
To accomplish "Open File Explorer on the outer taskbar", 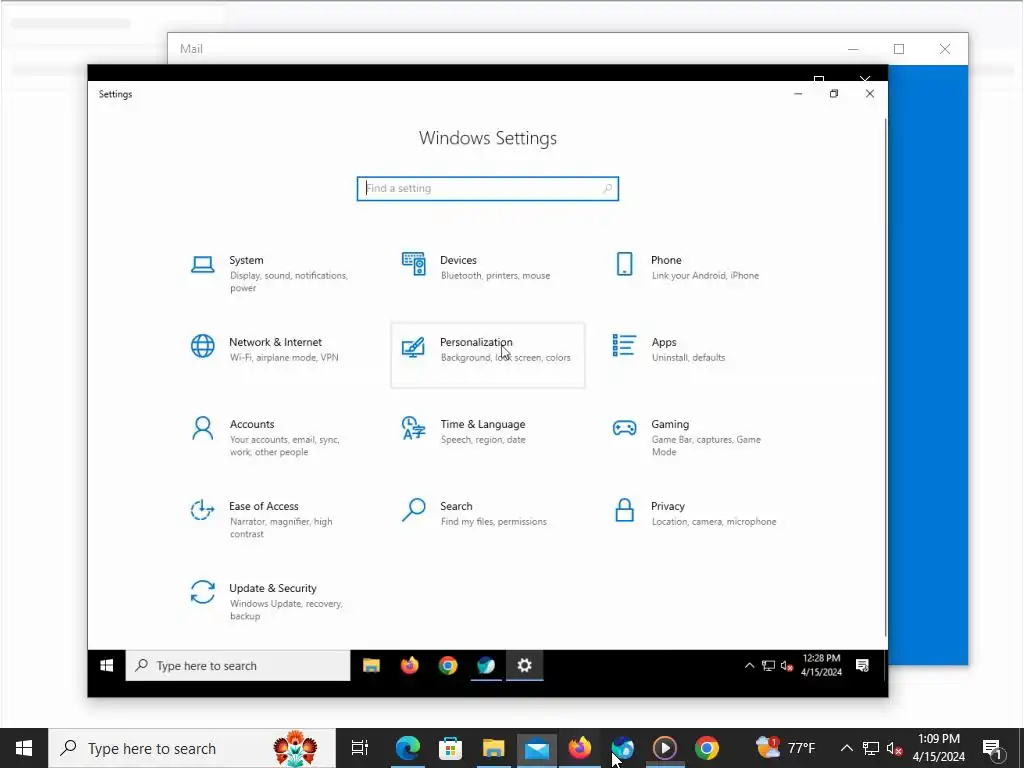I will coord(493,748).
